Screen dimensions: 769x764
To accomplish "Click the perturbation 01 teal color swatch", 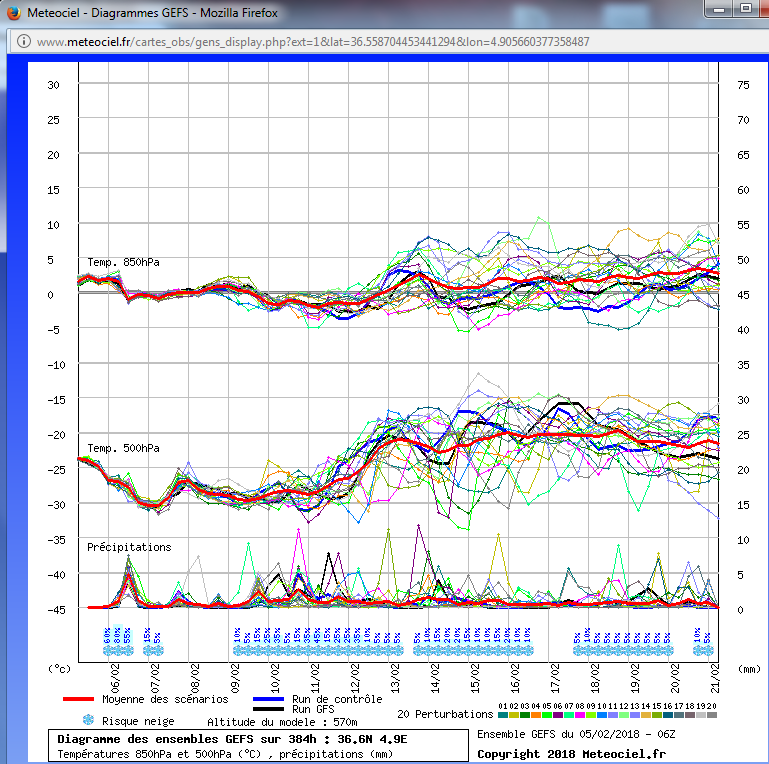I will (x=503, y=715).
